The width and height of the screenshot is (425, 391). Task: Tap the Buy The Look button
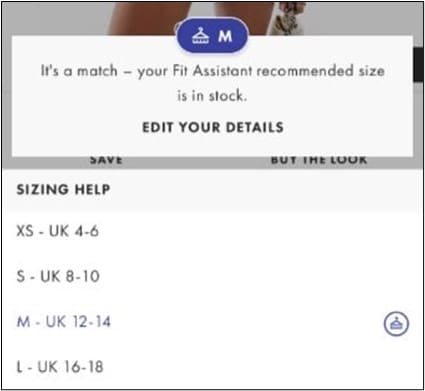point(319,160)
